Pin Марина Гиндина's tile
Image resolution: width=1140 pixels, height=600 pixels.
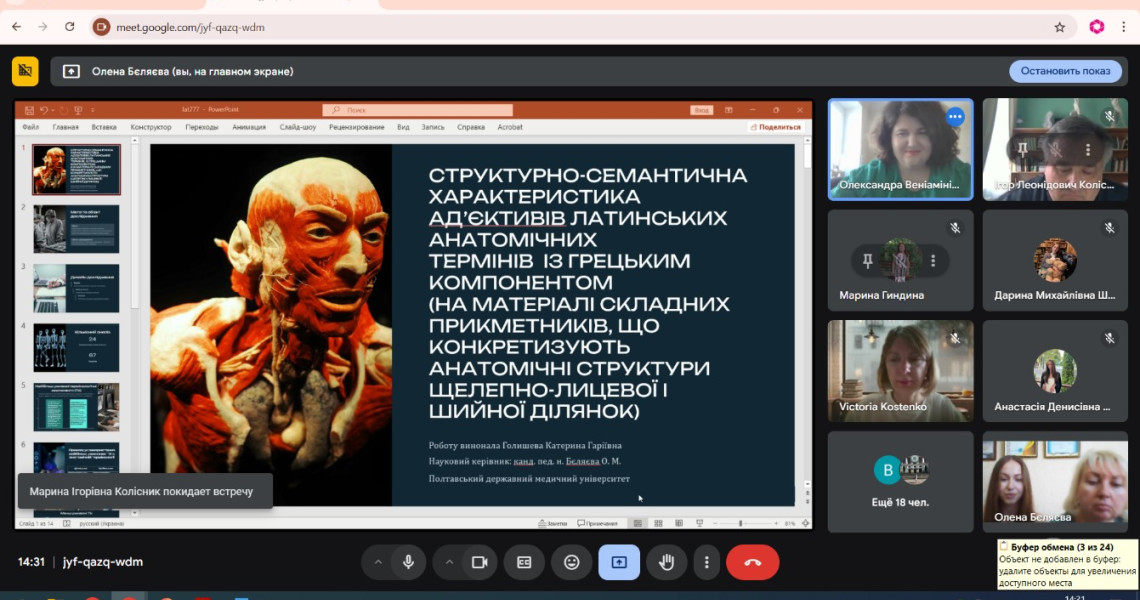(x=867, y=260)
